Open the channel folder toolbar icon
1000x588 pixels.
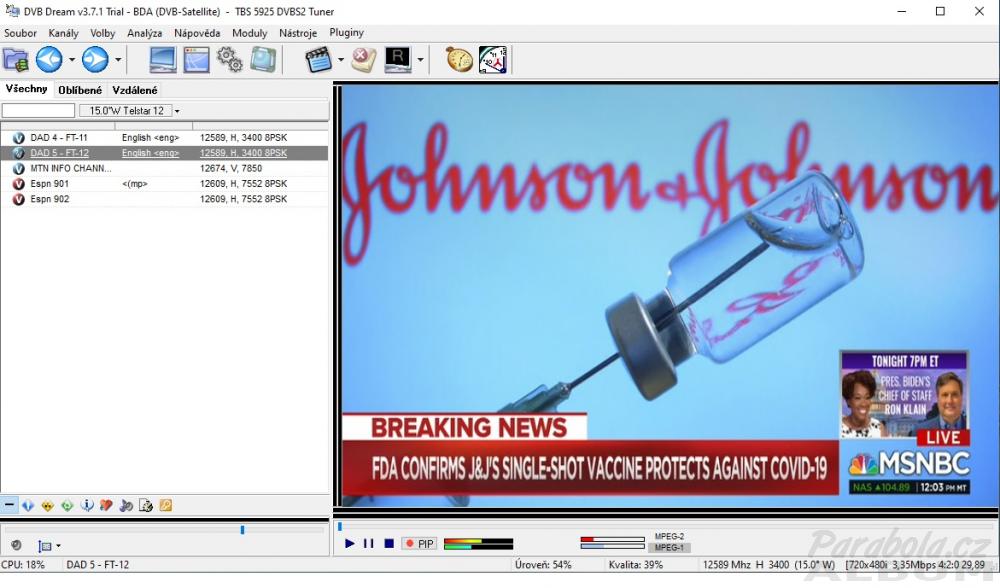pyautogui.click(x=15, y=60)
